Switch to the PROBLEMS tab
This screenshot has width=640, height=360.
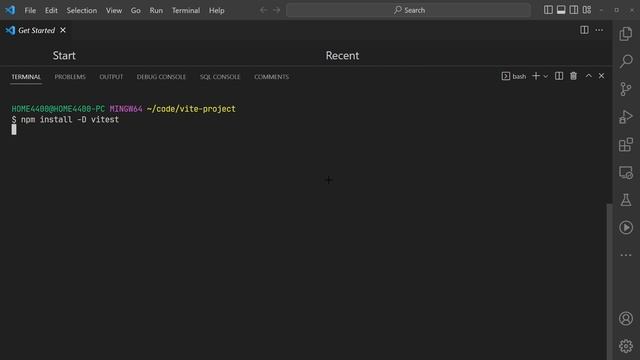click(70, 77)
